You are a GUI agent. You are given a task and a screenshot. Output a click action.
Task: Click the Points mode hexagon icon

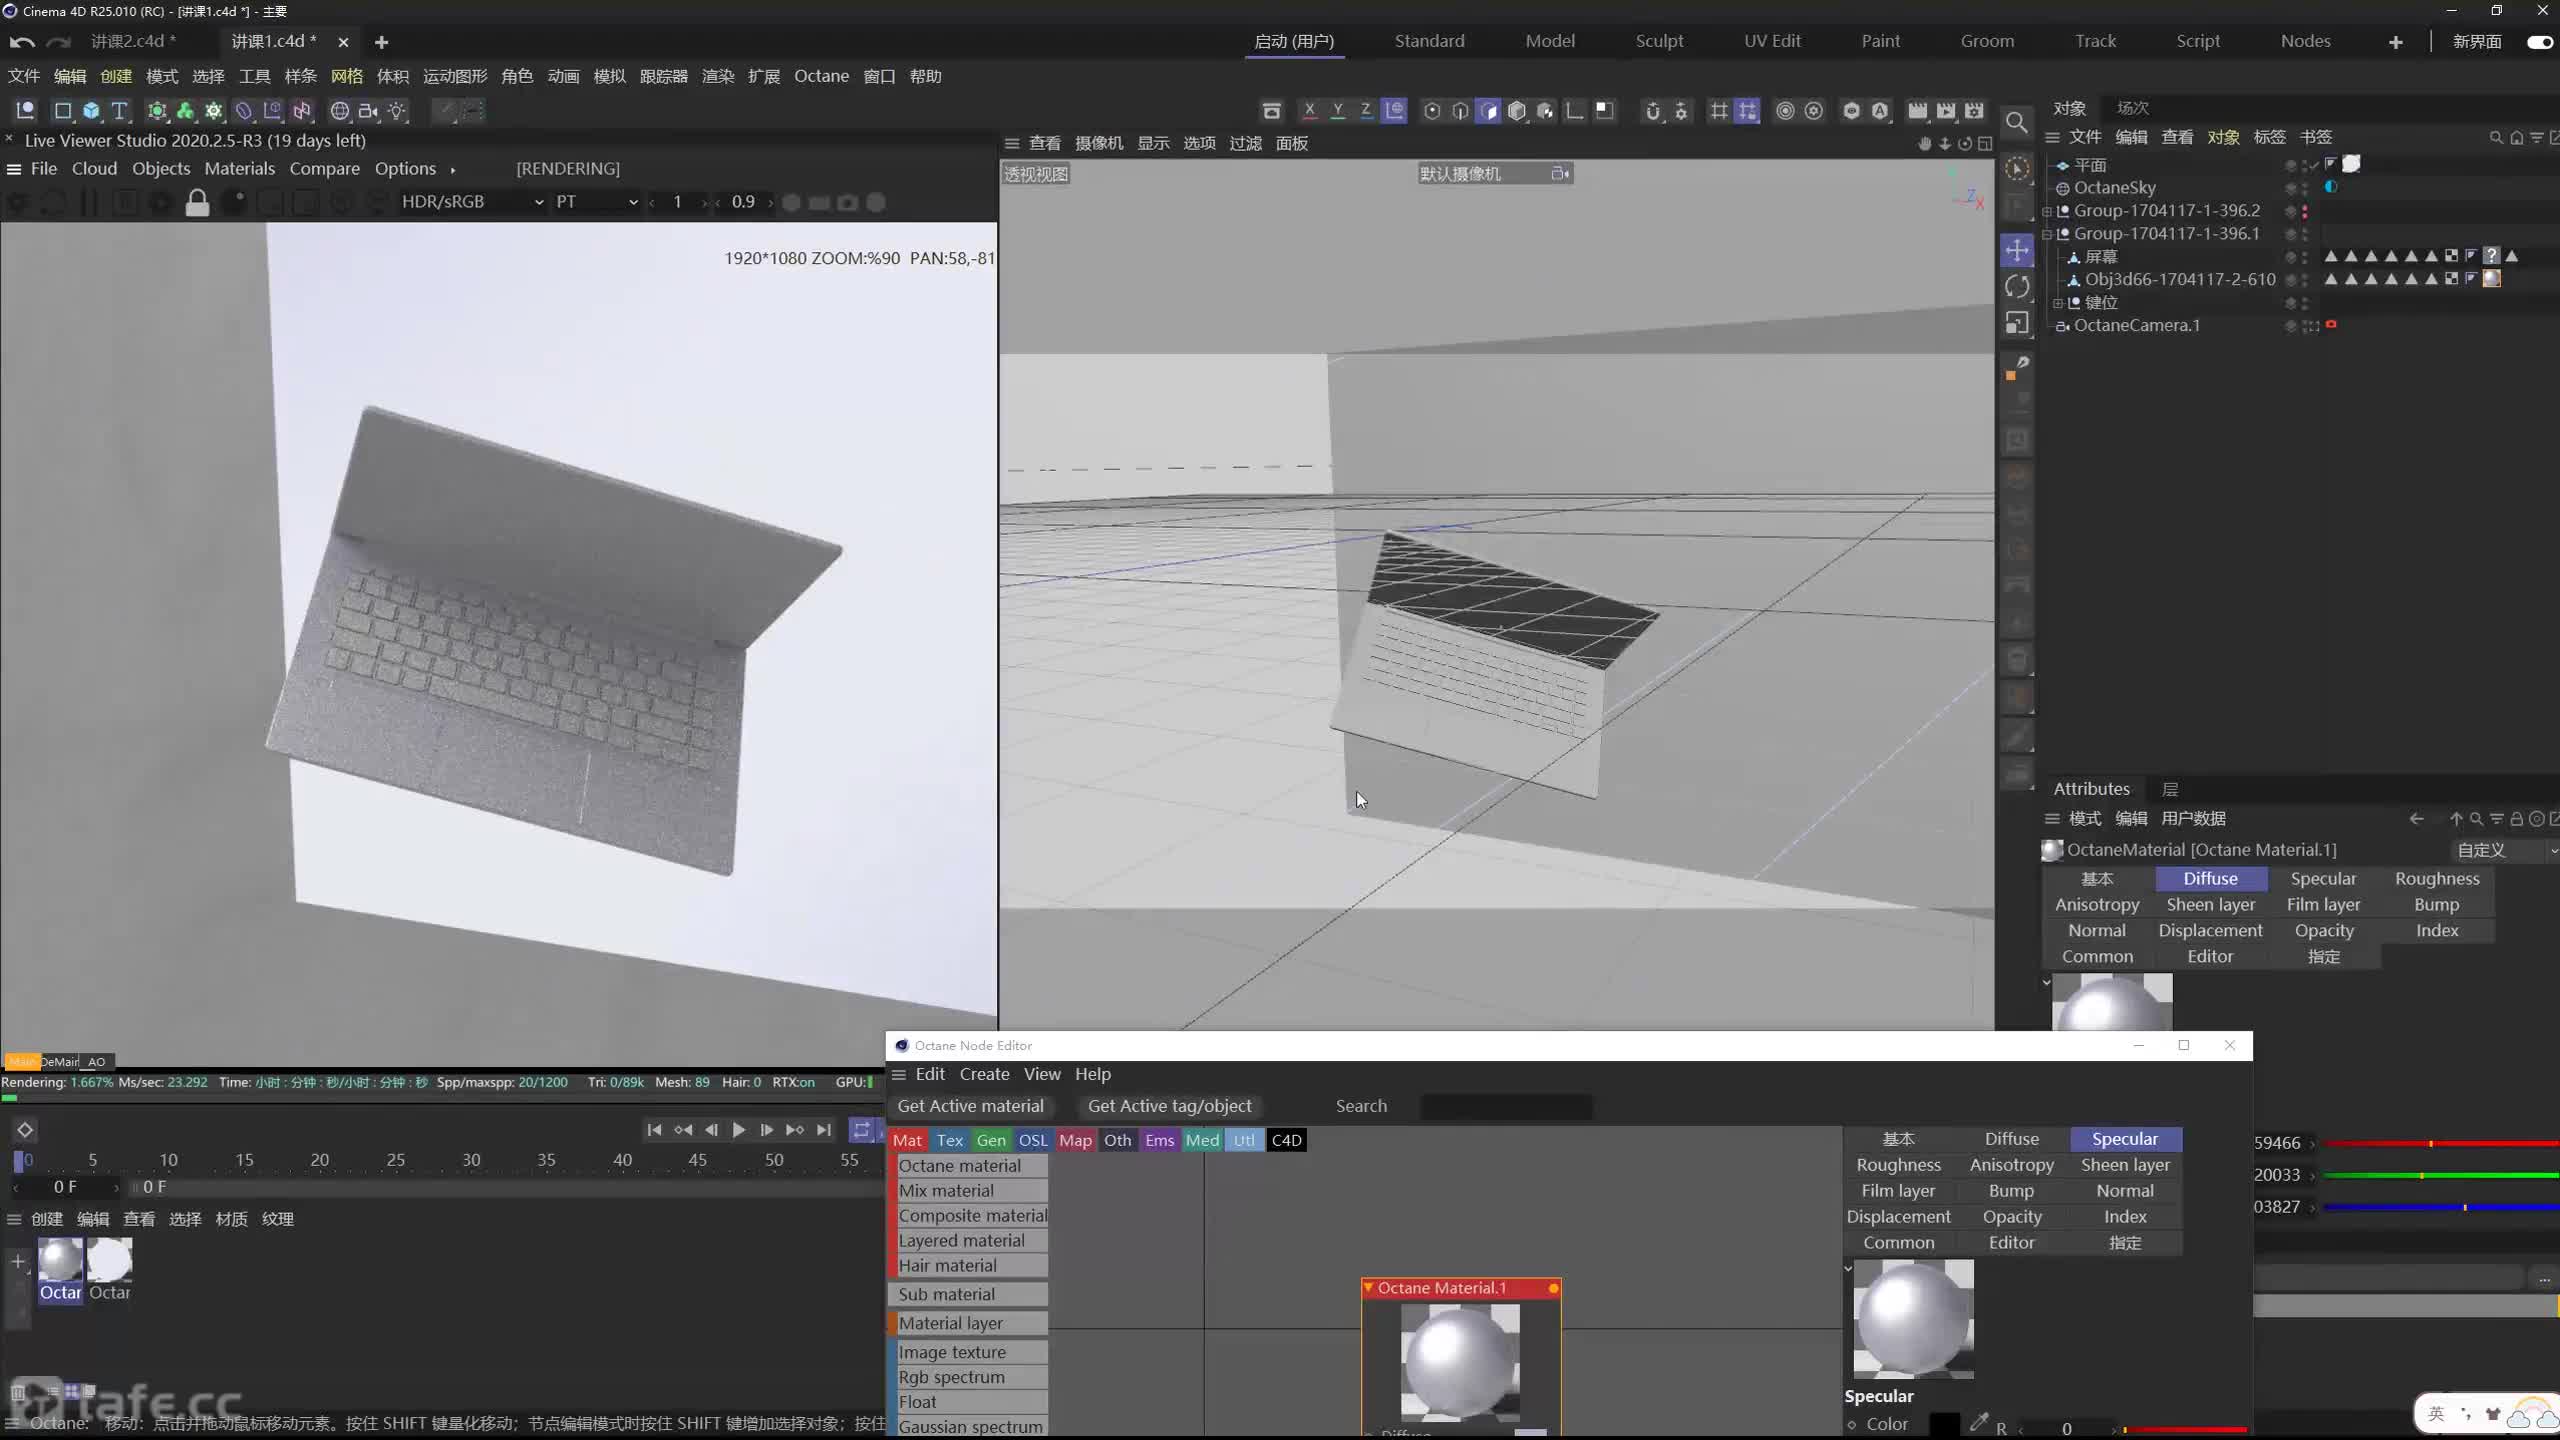pyautogui.click(x=1432, y=111)
